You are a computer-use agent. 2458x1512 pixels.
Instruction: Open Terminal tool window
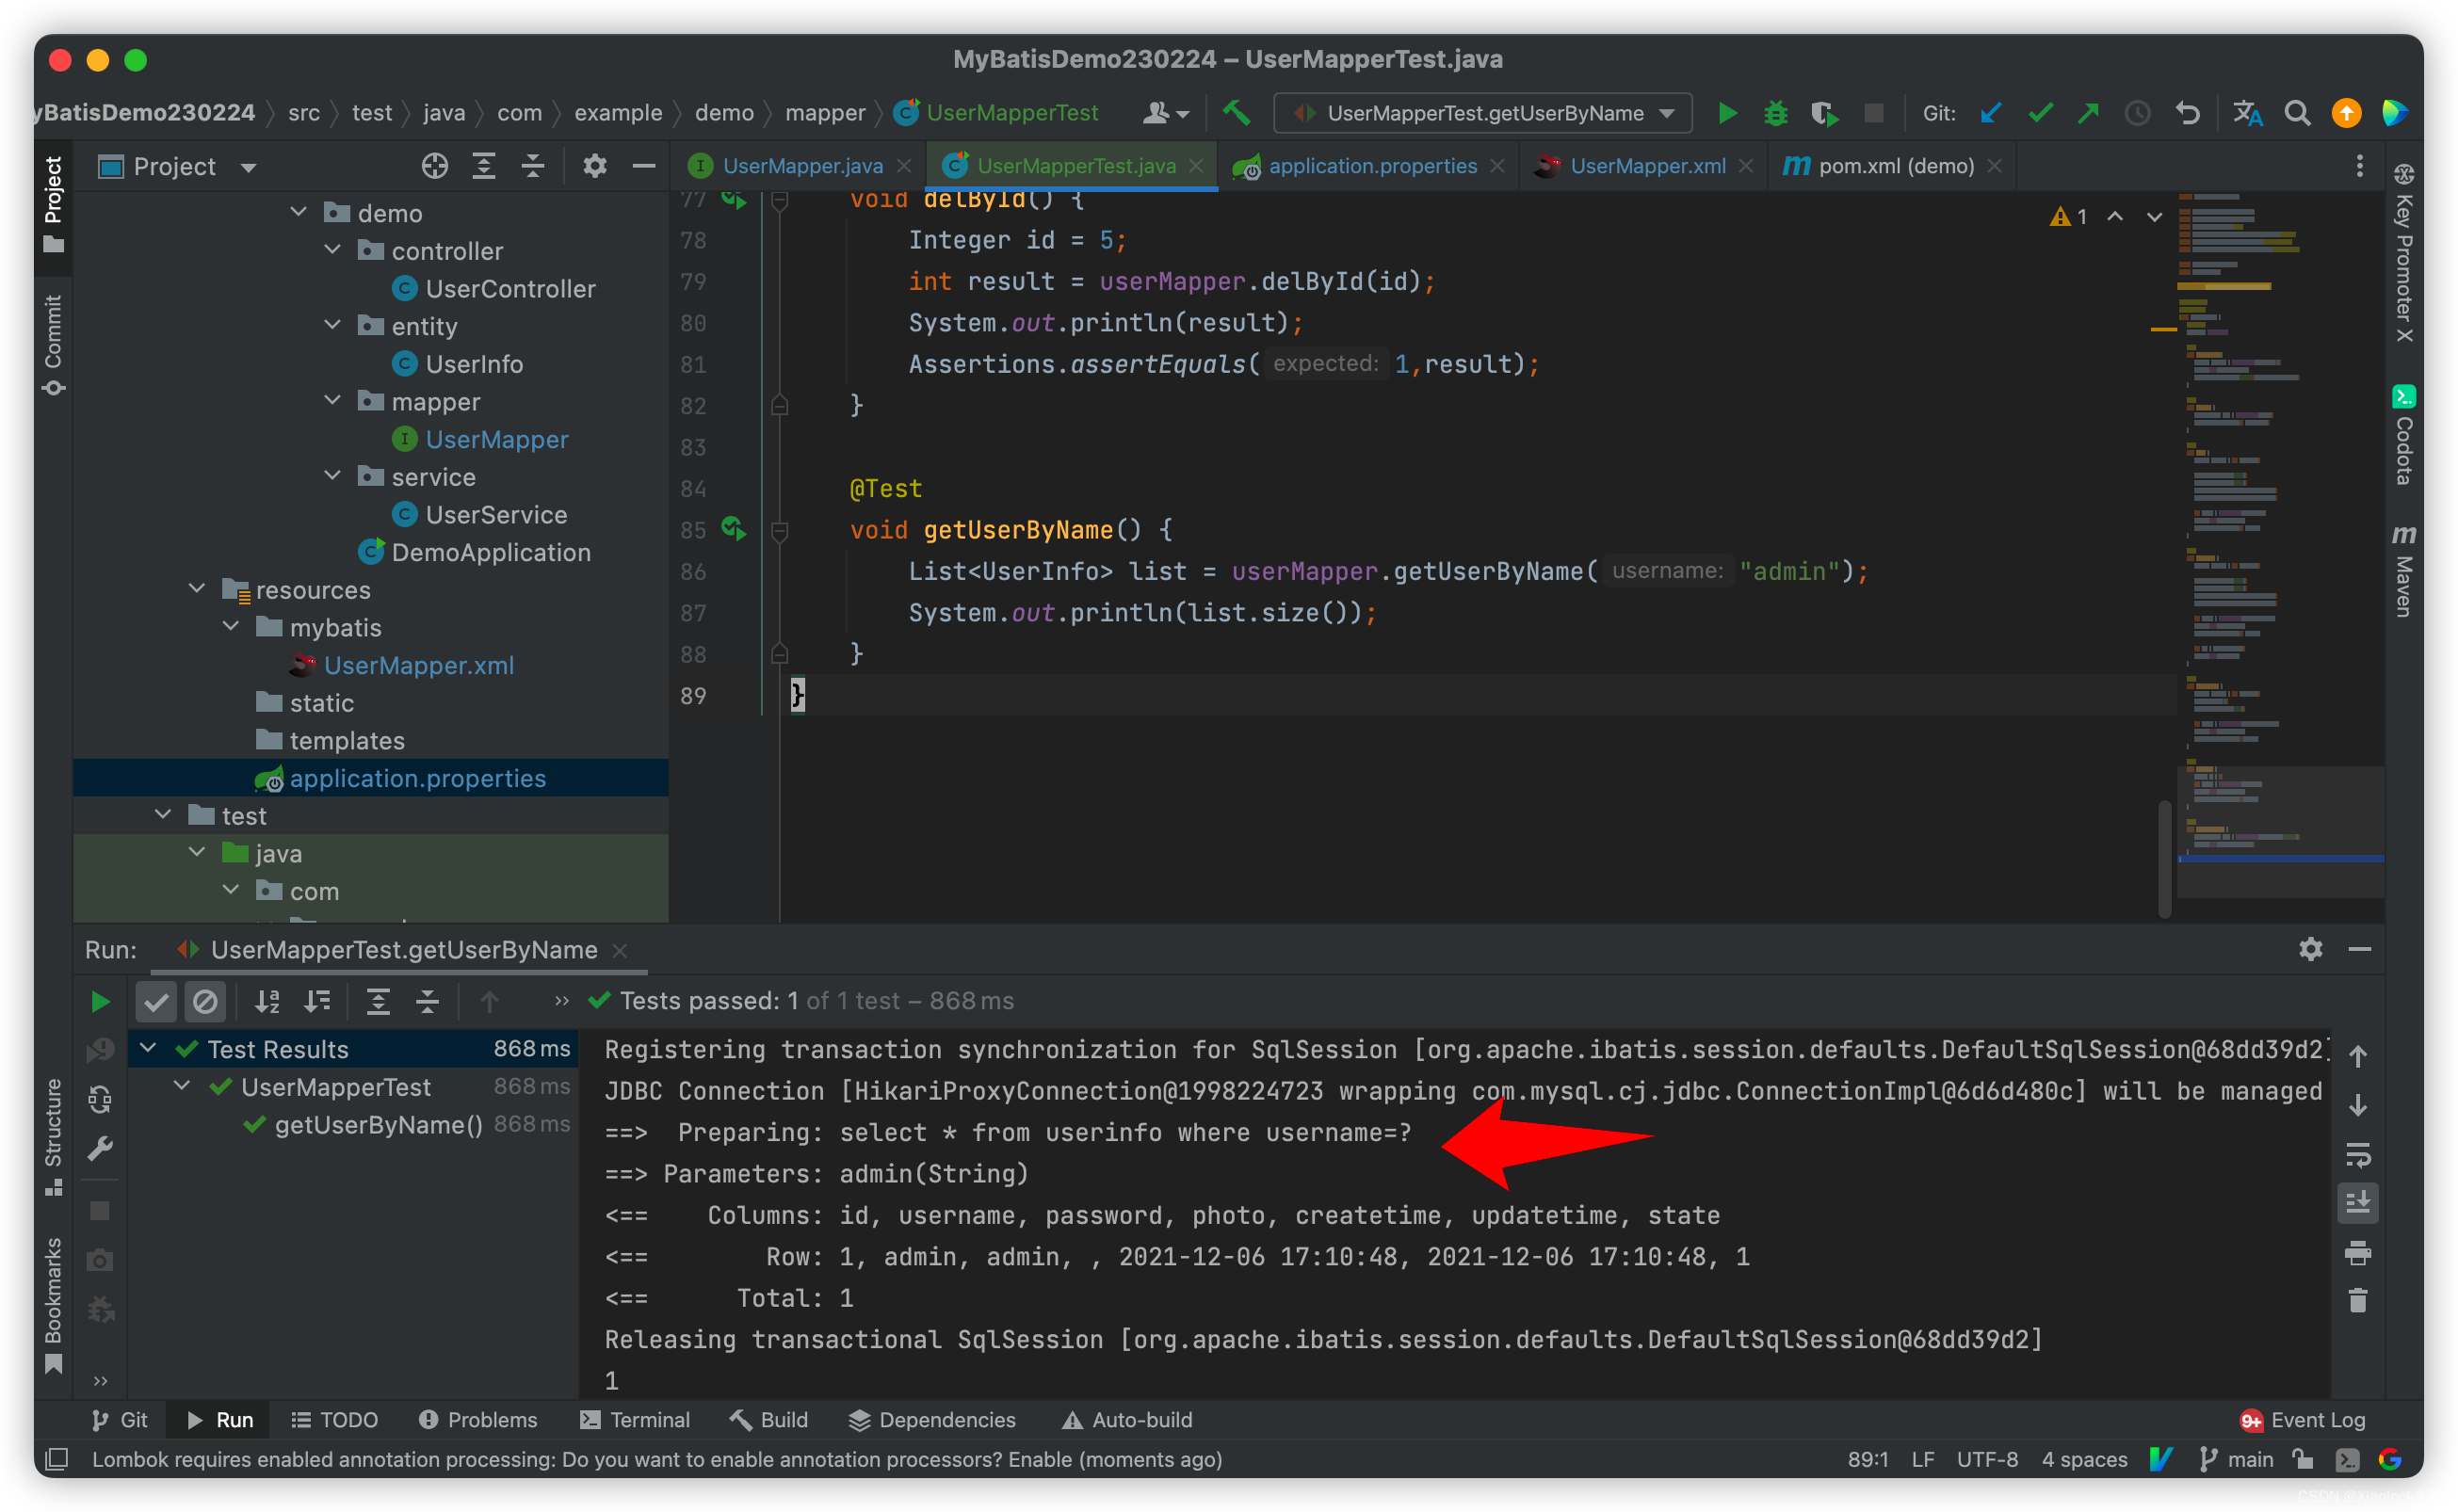click(635, 1419)
